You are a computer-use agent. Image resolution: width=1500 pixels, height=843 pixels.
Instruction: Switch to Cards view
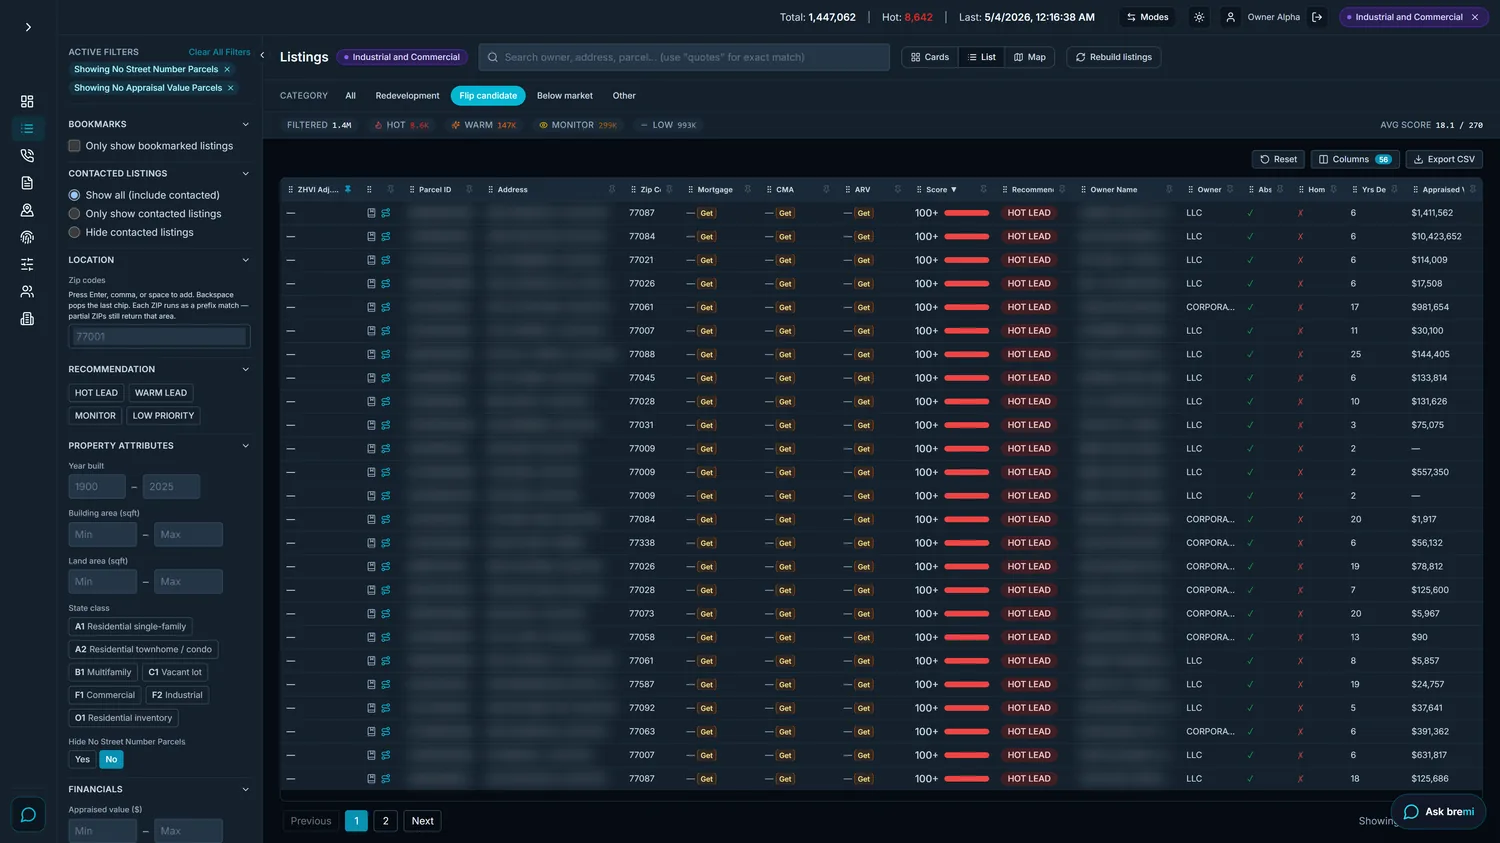[930, 57]
